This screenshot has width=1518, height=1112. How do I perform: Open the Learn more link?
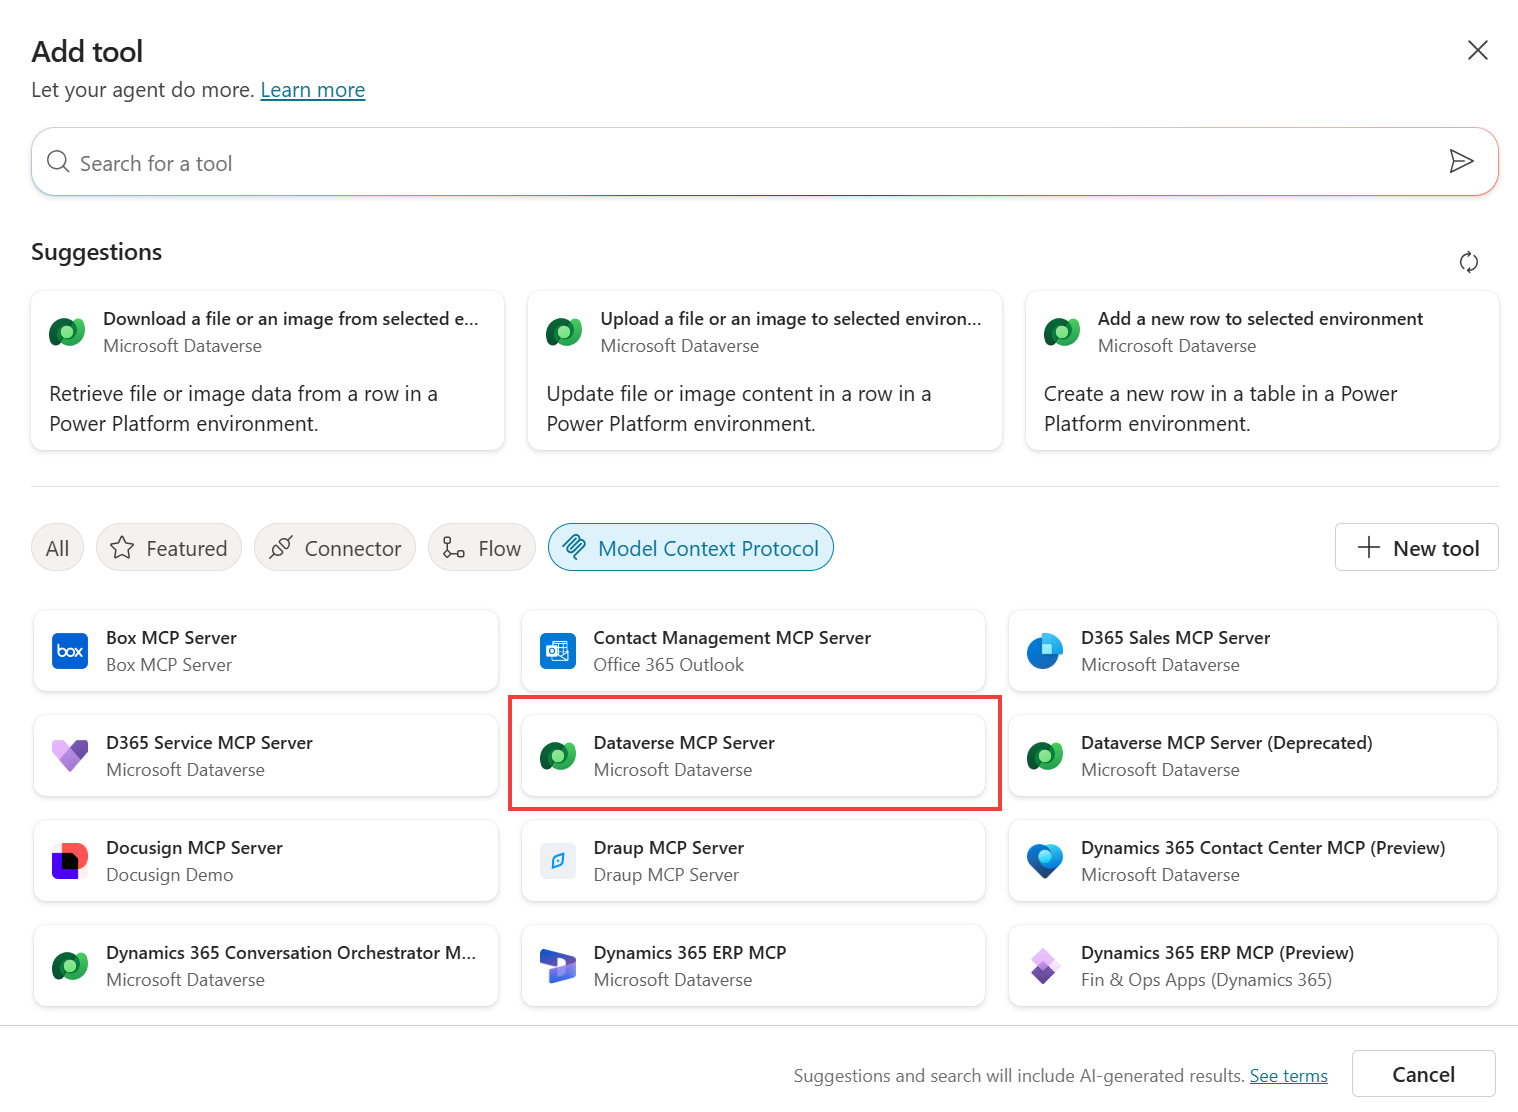tap(312, 90)
